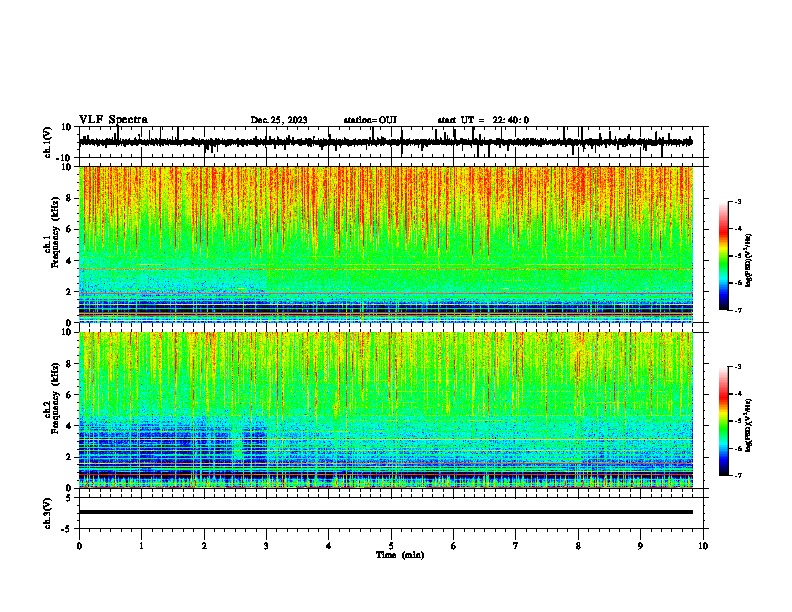Click the ch.2 spectrogram color scale bar
Viewport: 792px width, 612px height.
723,421
